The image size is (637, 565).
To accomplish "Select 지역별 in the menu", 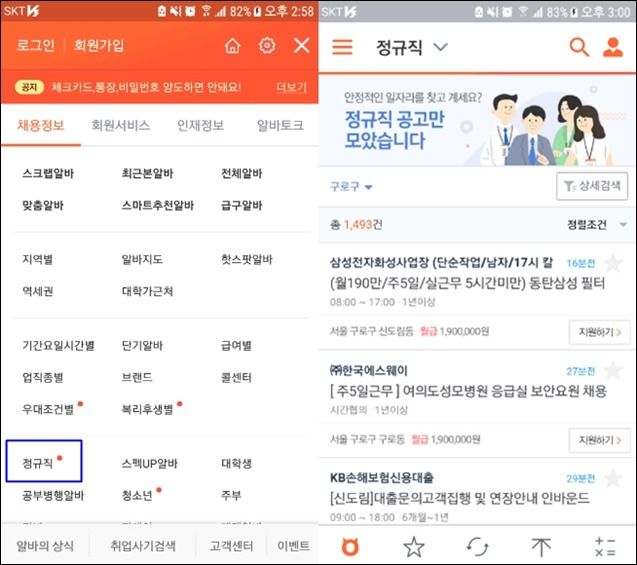I will [37, 259].
